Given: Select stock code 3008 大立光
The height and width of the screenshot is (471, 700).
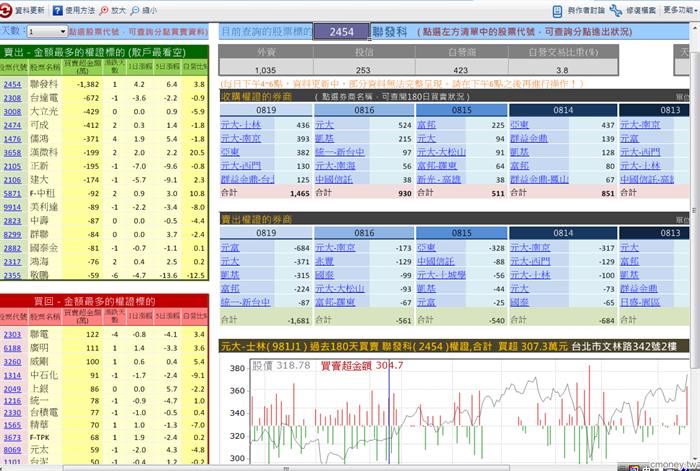Looking at the screenshot, I should pos(12,112).
